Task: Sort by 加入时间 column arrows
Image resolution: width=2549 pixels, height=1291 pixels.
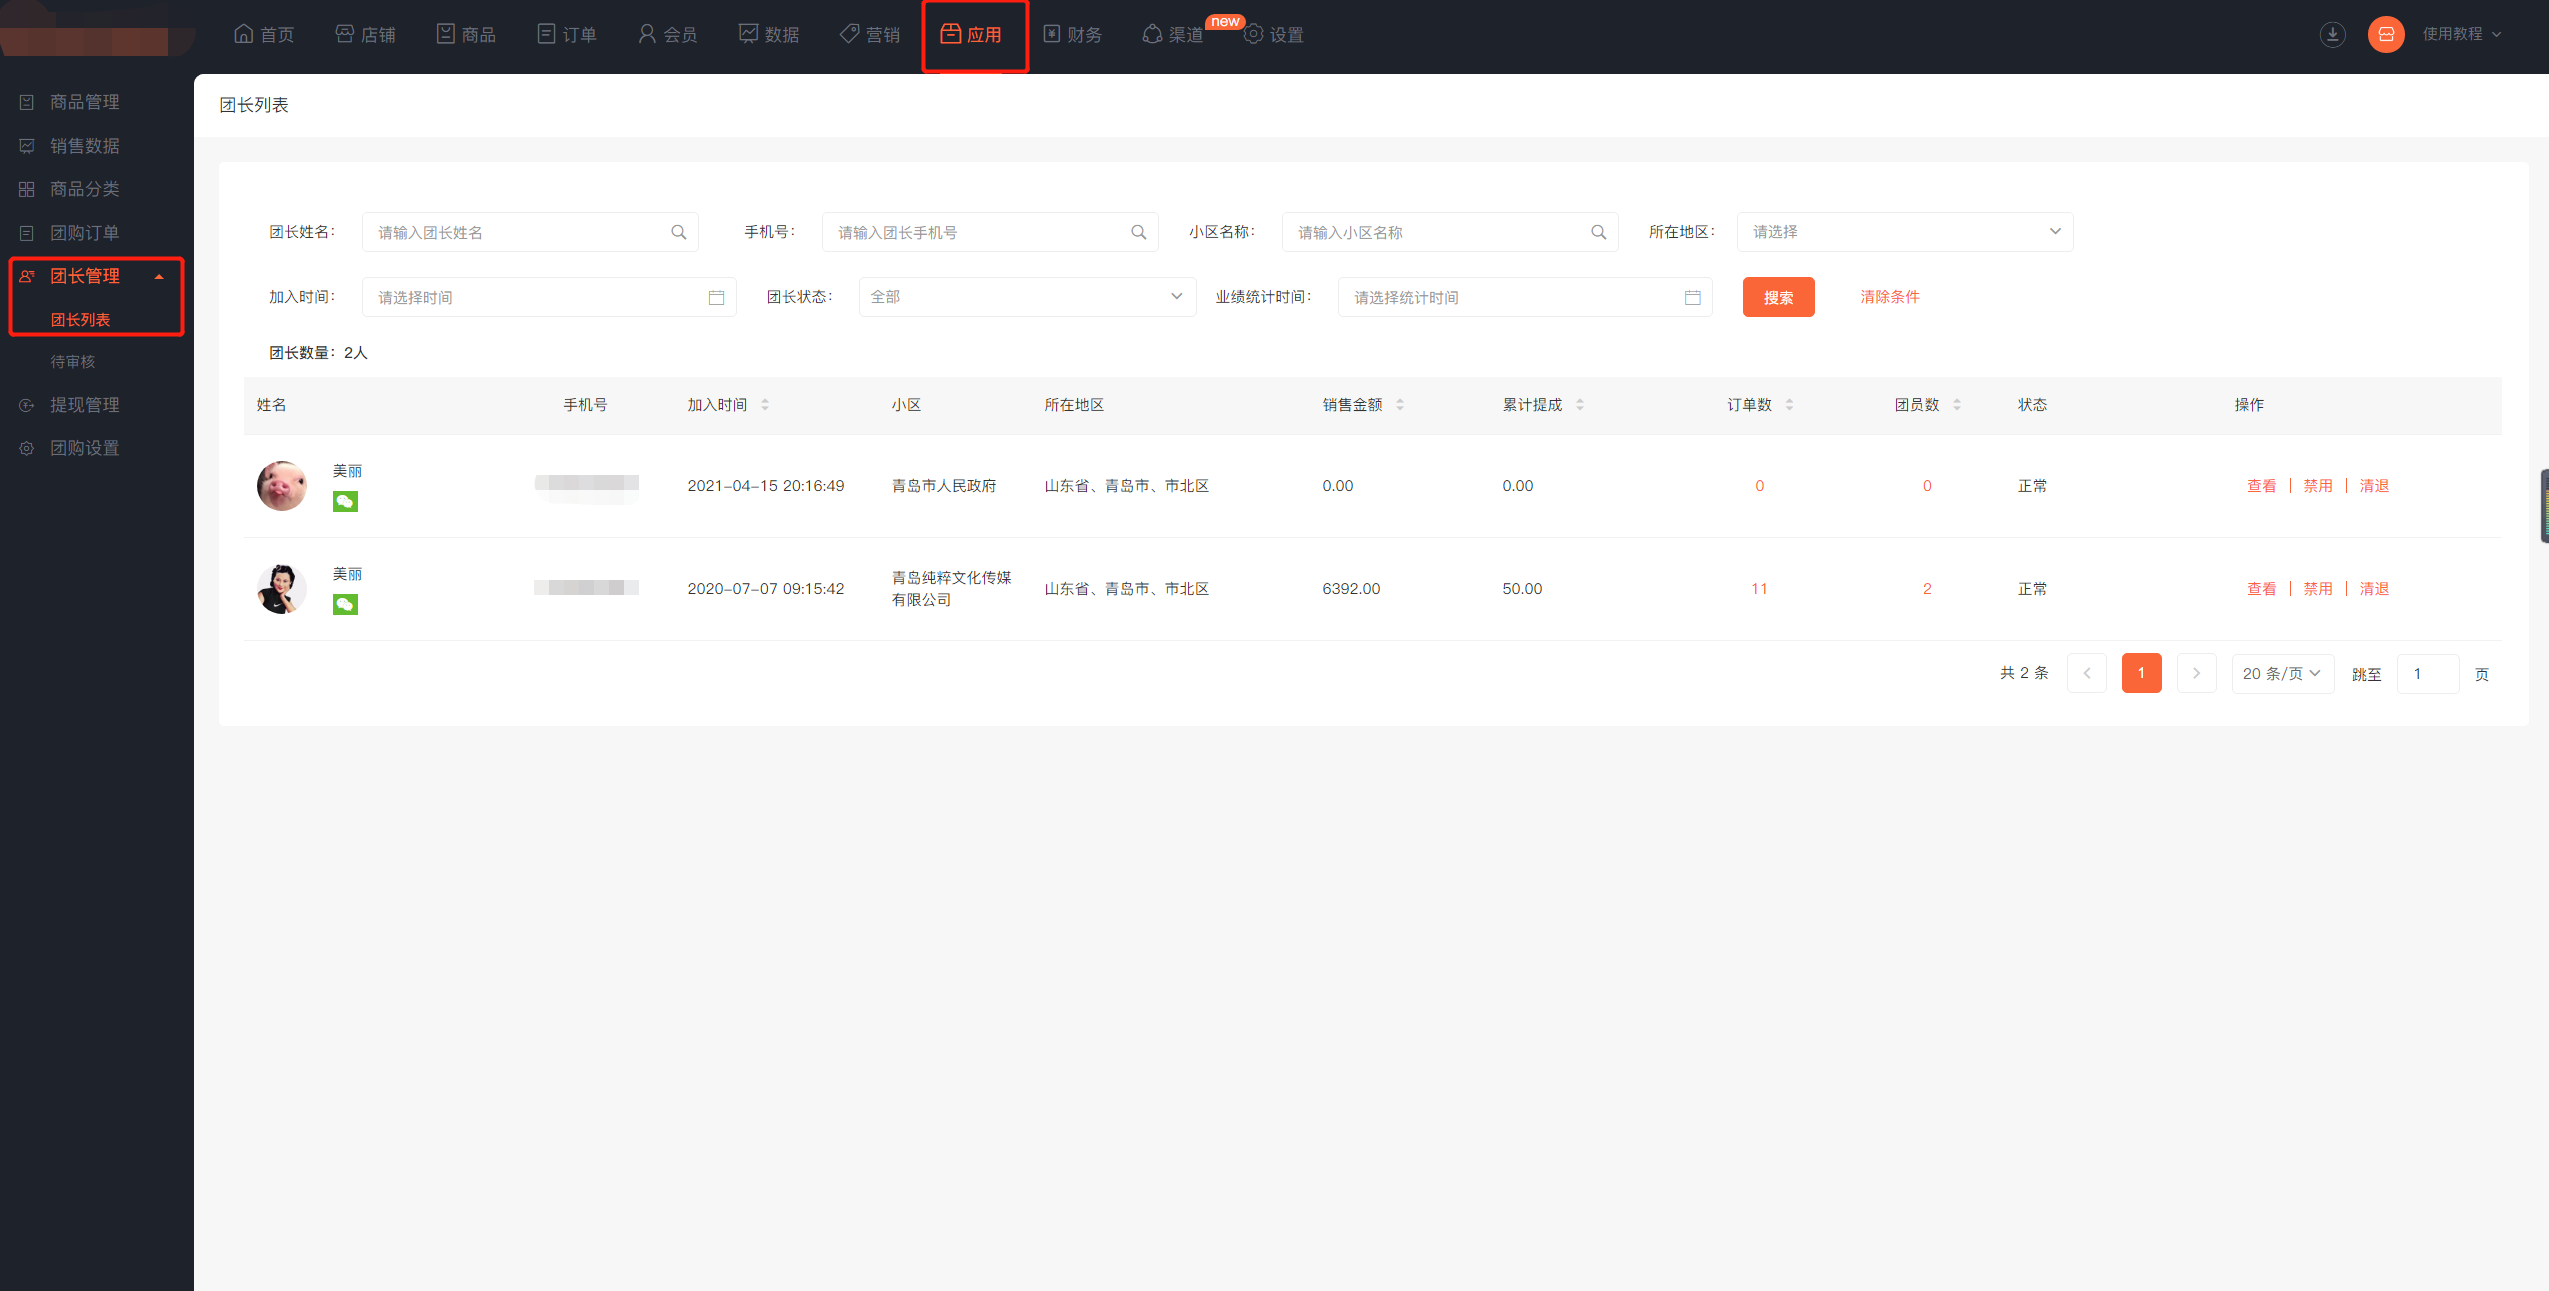Action: [x=764, y=405]
